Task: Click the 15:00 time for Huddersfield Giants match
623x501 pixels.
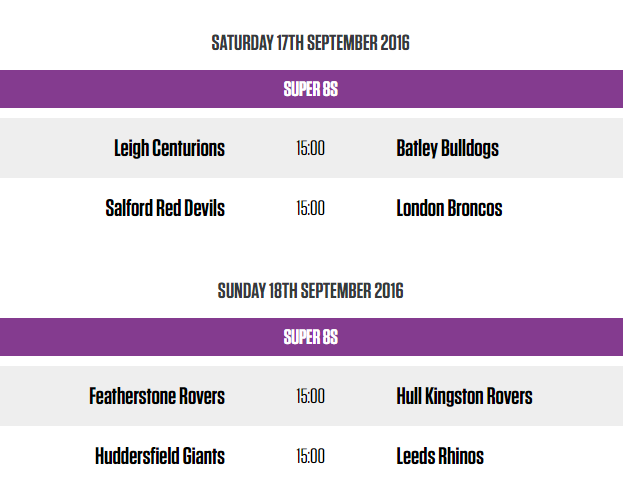Action: 310,457
